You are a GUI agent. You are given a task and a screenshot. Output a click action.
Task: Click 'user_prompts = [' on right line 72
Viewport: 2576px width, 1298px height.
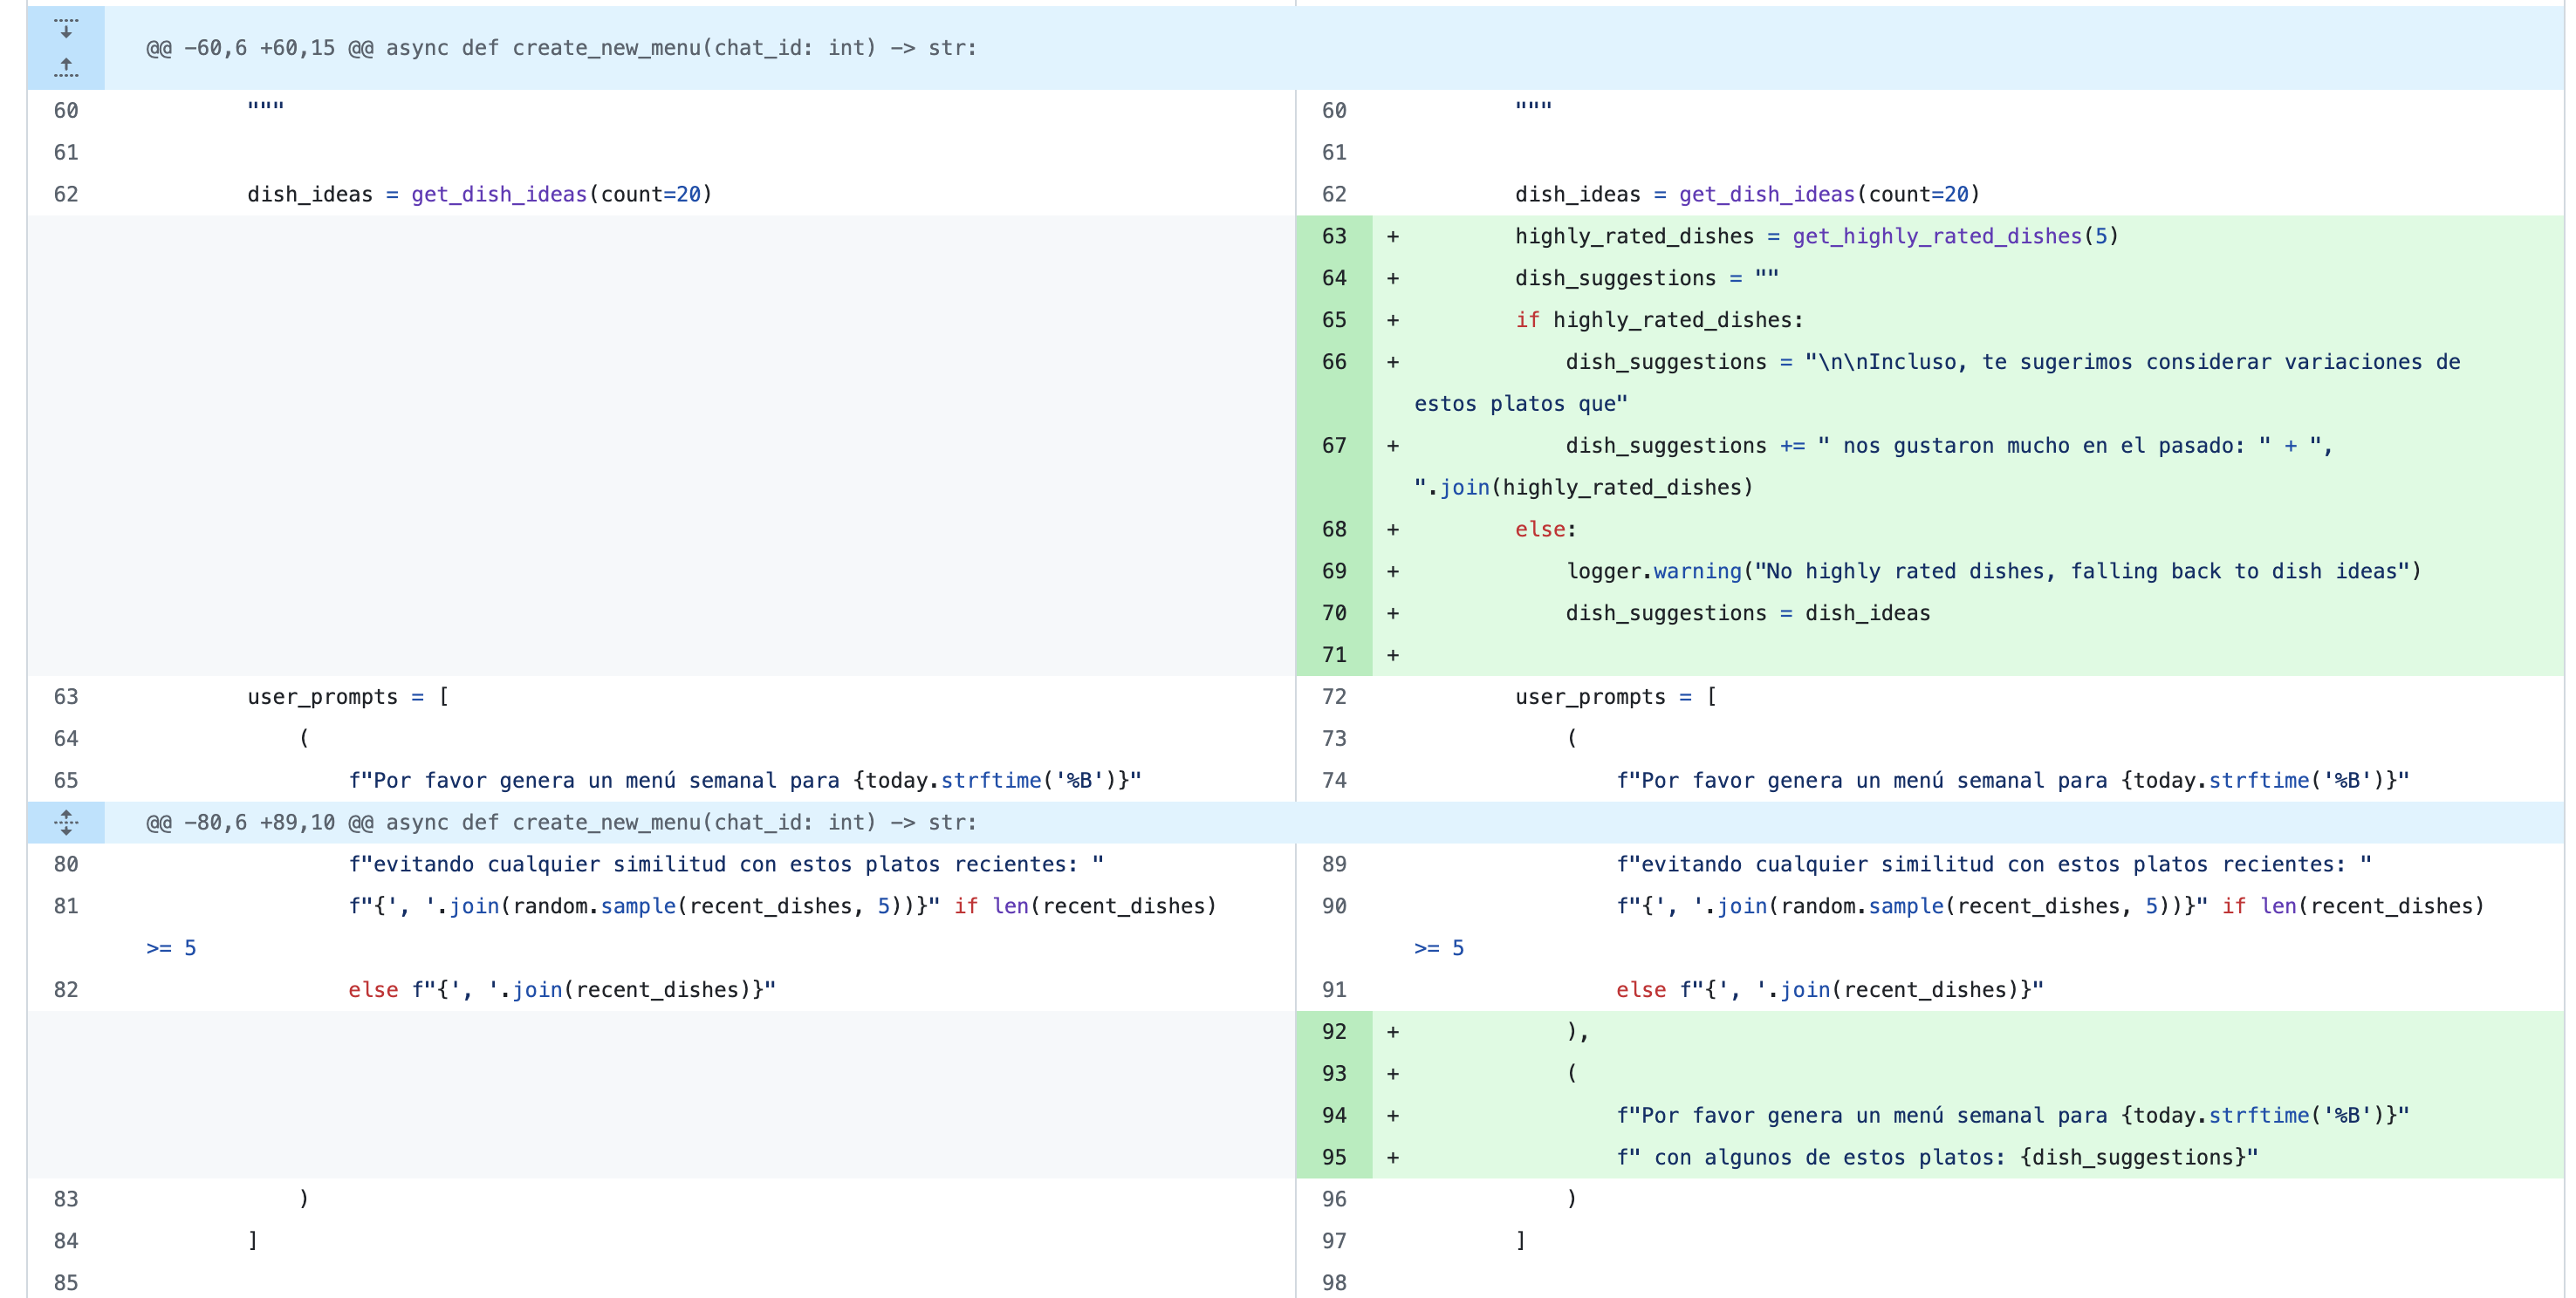pos(1616,697)
